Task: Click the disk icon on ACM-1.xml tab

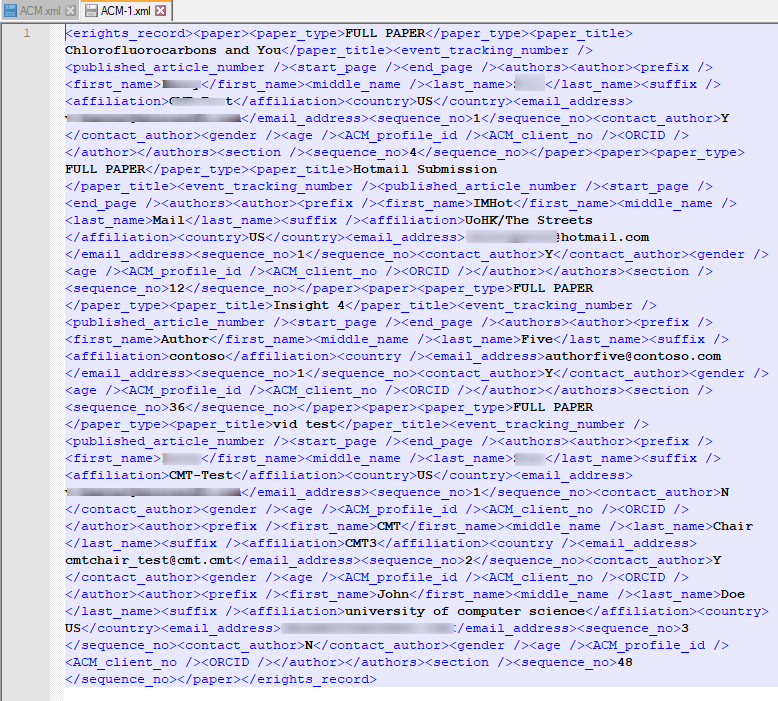Action: point(91,10)
